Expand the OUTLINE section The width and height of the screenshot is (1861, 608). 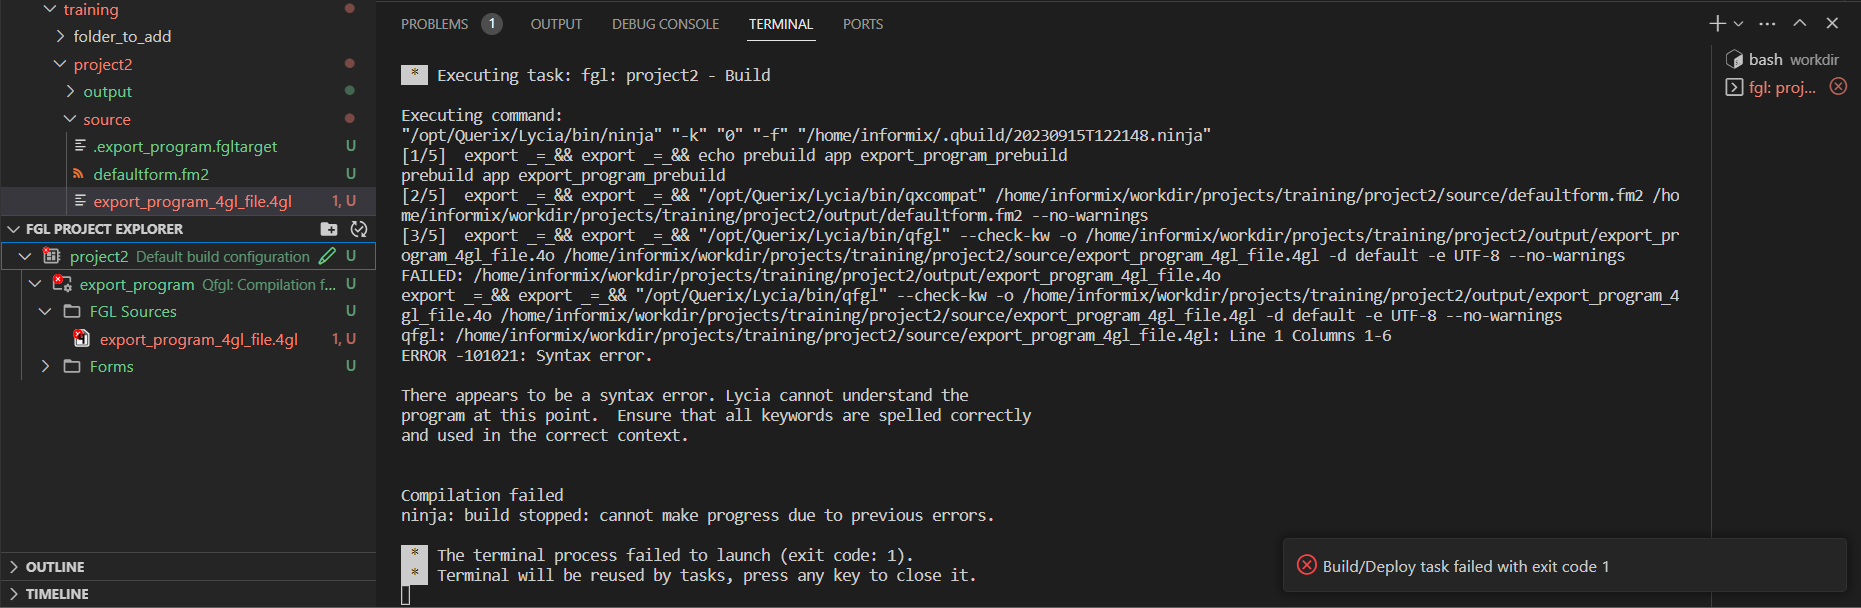coord(14,567)
